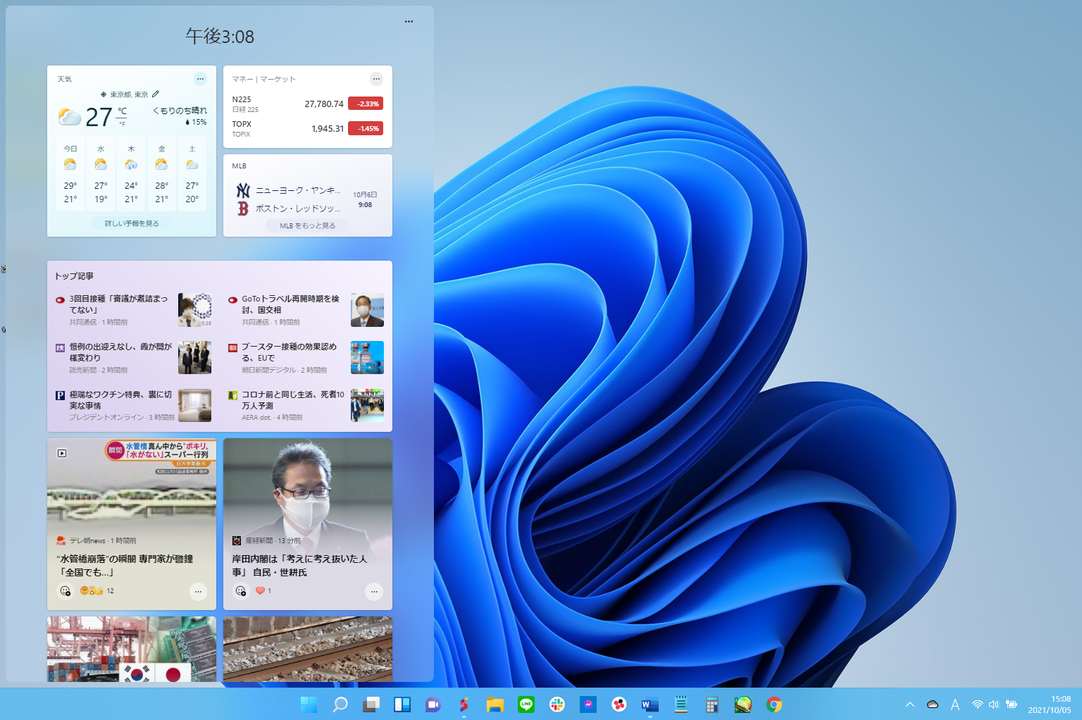The image size is (1082, 720).
Task: Click 詳しい予報を見る link
Action: 132,223
